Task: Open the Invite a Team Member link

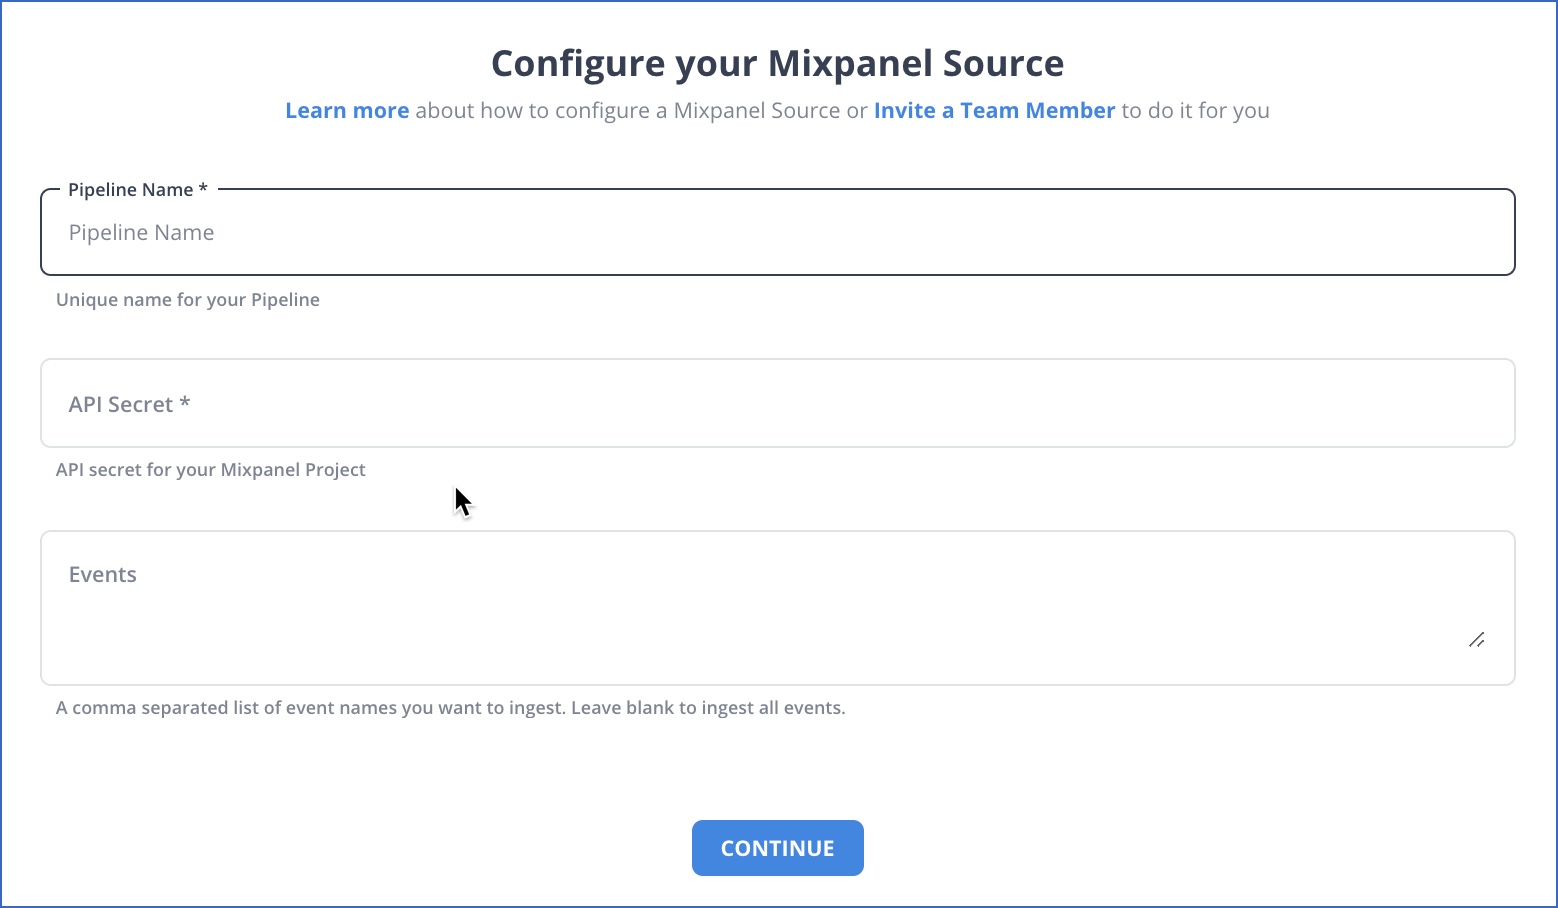Action: click(x=994, y=111)
